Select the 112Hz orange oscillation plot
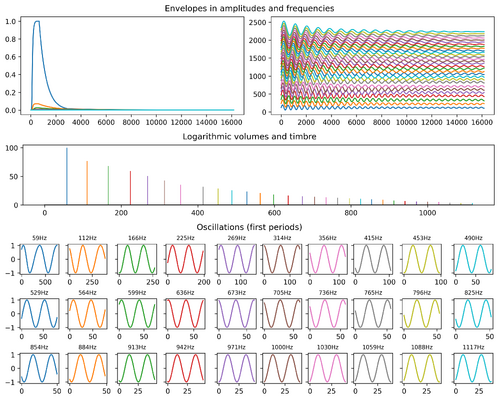 coord(87,259)
